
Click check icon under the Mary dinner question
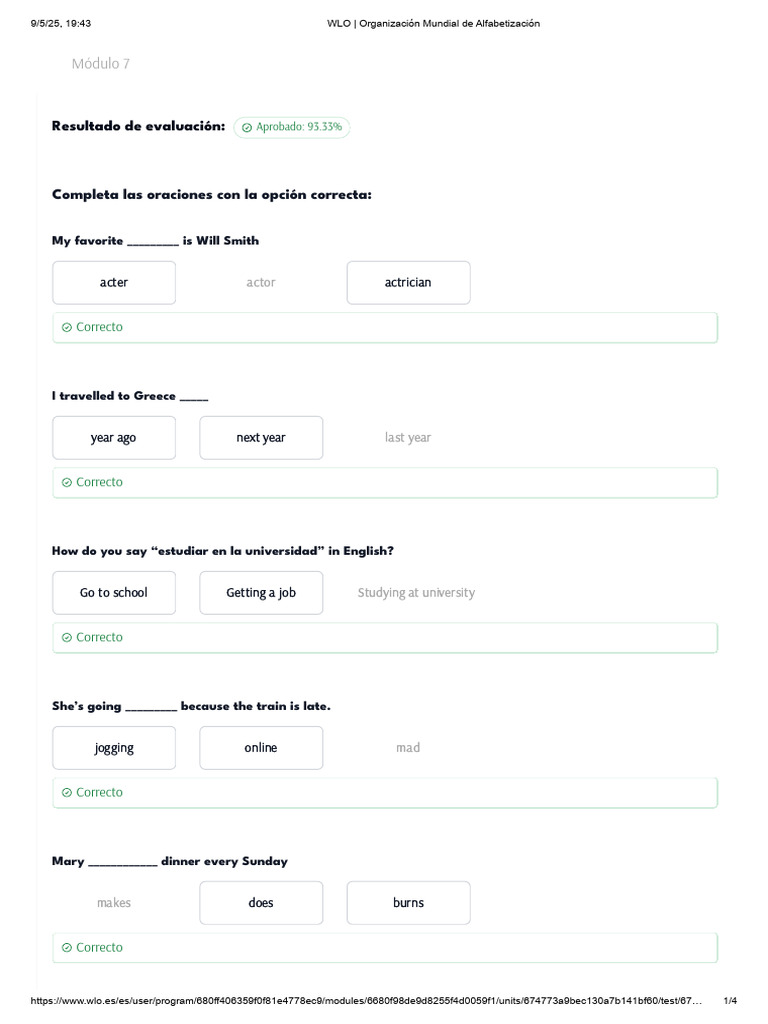click(67, 947)
